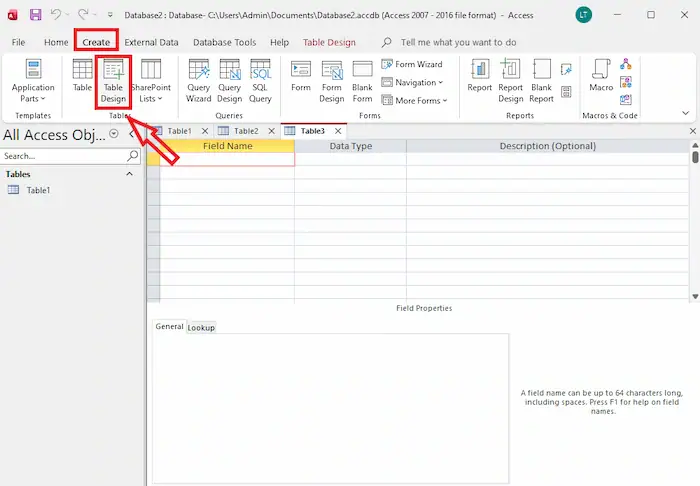Click the Report Design icon
Image resolution: width=700 pixels, height=486 pixels.
[510, 80]
